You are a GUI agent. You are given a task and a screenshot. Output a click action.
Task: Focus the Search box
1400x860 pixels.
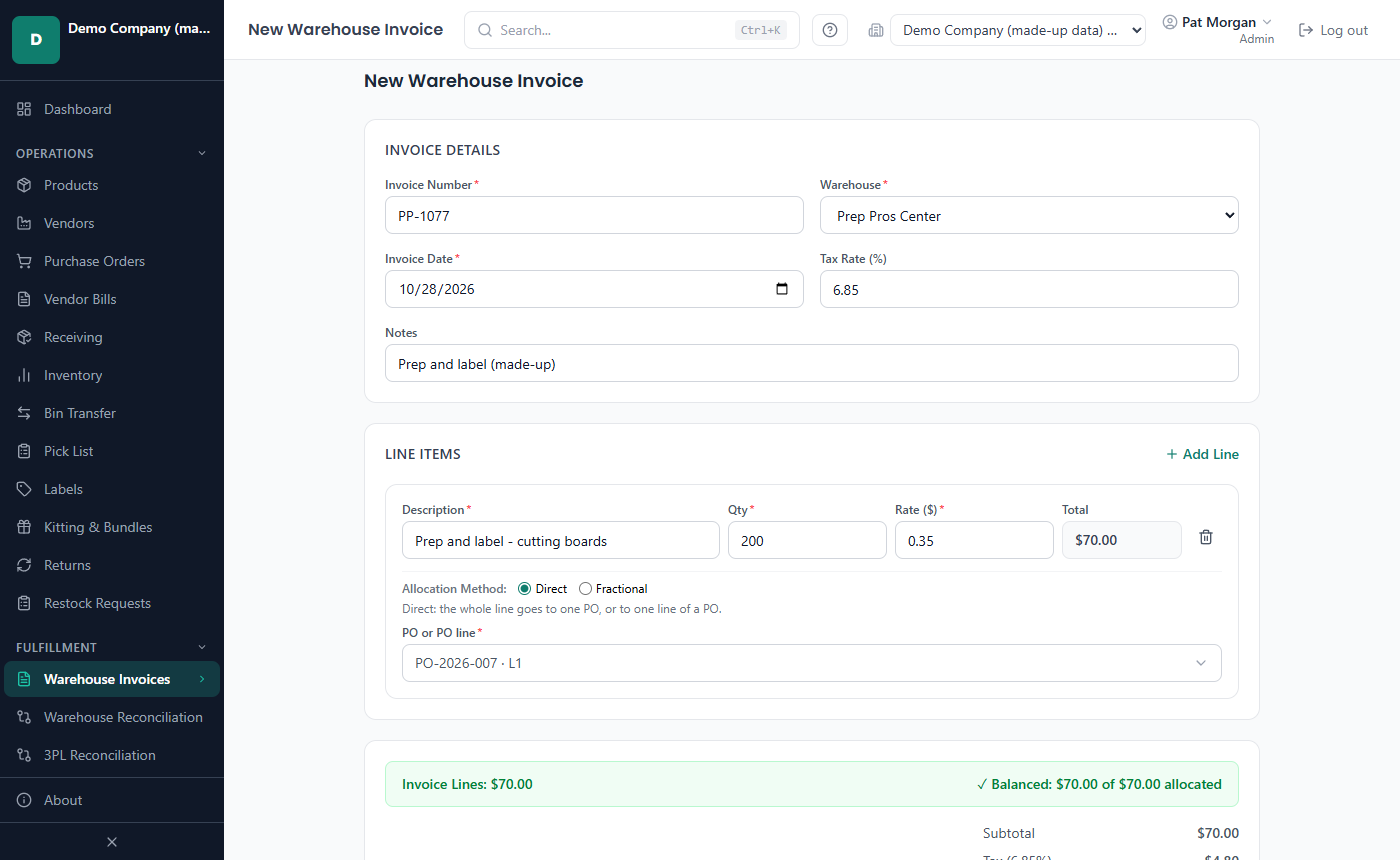click(x=632, y=30)
